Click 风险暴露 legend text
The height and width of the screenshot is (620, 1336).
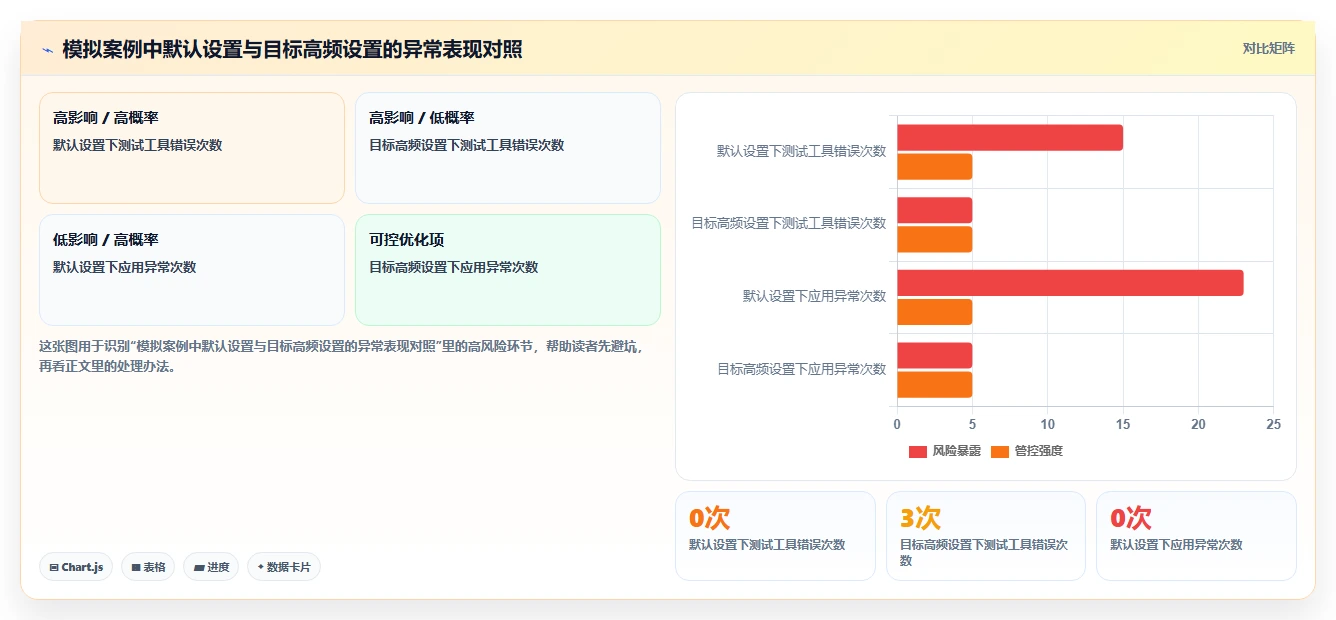[956, 451]
